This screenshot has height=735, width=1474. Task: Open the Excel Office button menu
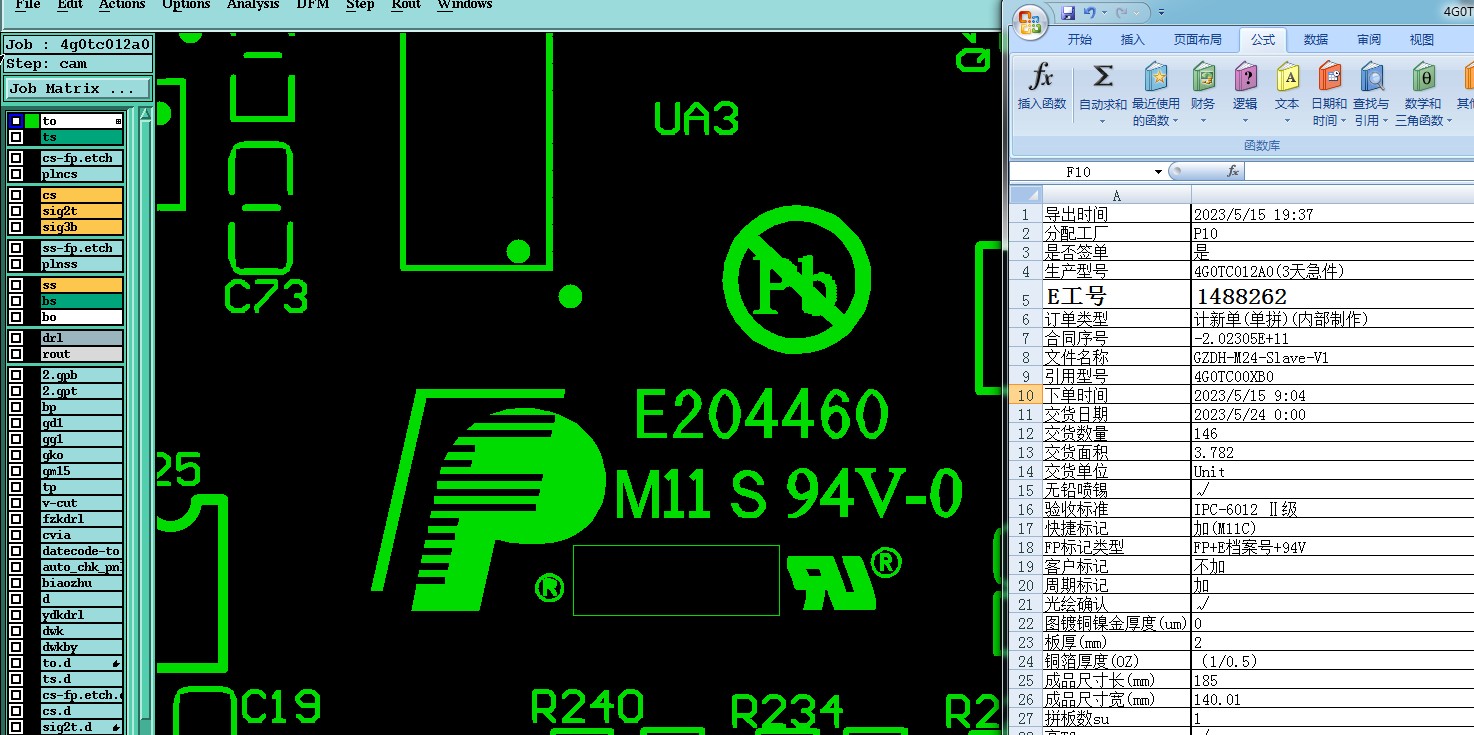[1028, 21]
